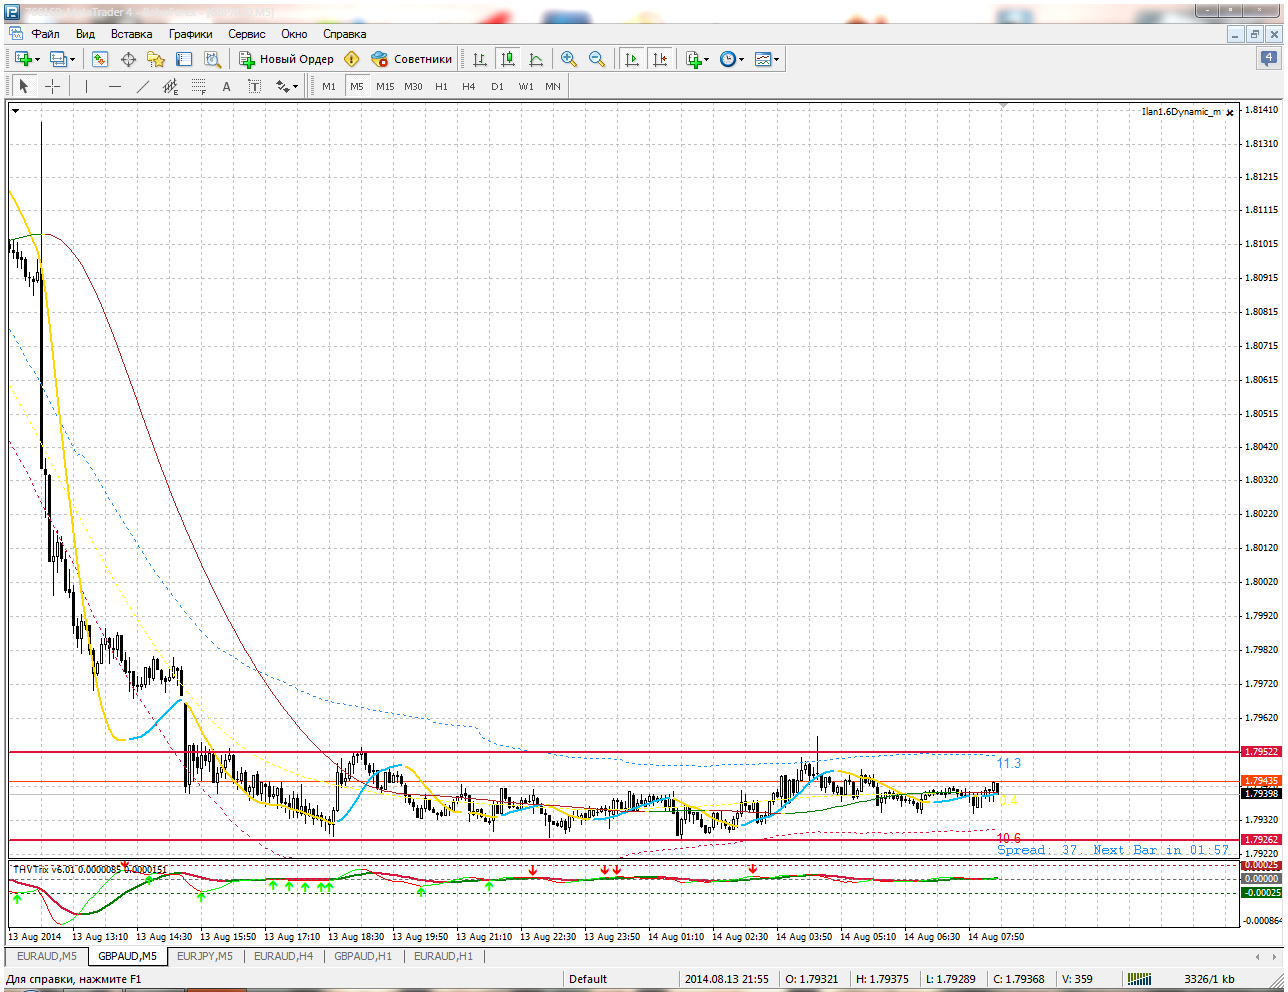This screenshot has height=992, width=1288.
Task: Set timeframe to D1
Action: point(497,86)
